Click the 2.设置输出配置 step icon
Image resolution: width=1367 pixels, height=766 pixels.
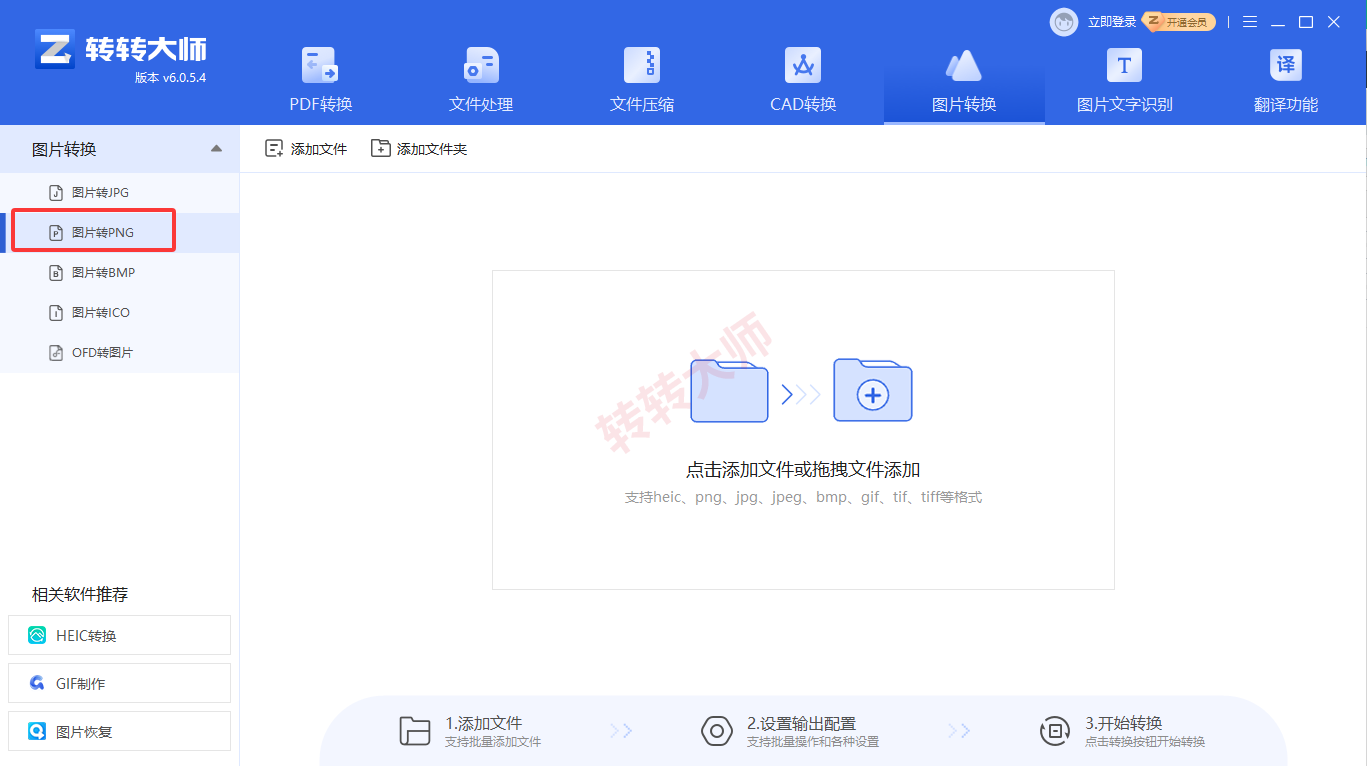[x=717, y=731]
